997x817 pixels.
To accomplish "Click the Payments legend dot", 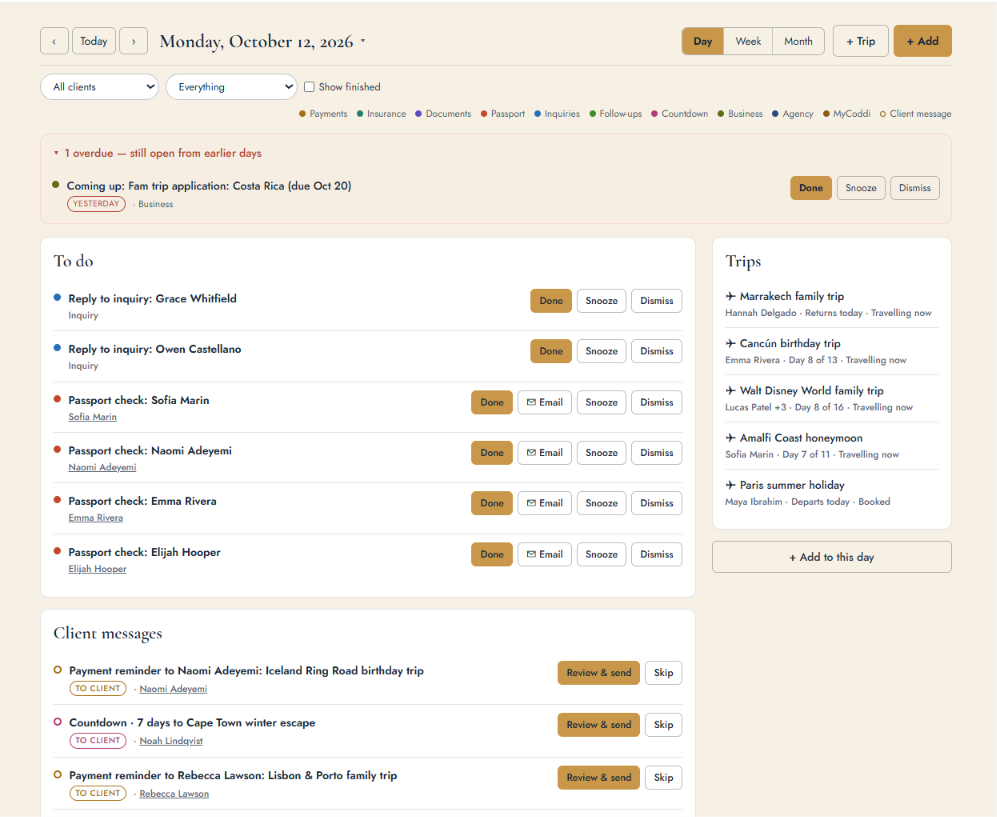I will tap(303, 114).
